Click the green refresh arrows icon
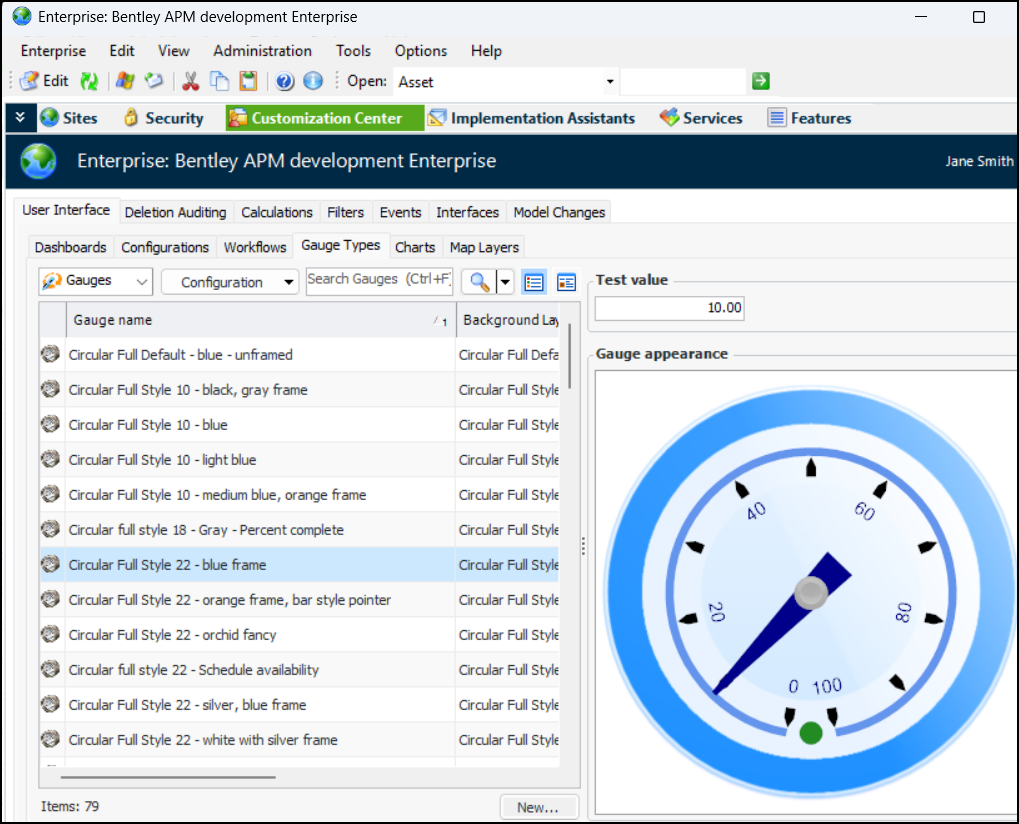 [90, 82]
